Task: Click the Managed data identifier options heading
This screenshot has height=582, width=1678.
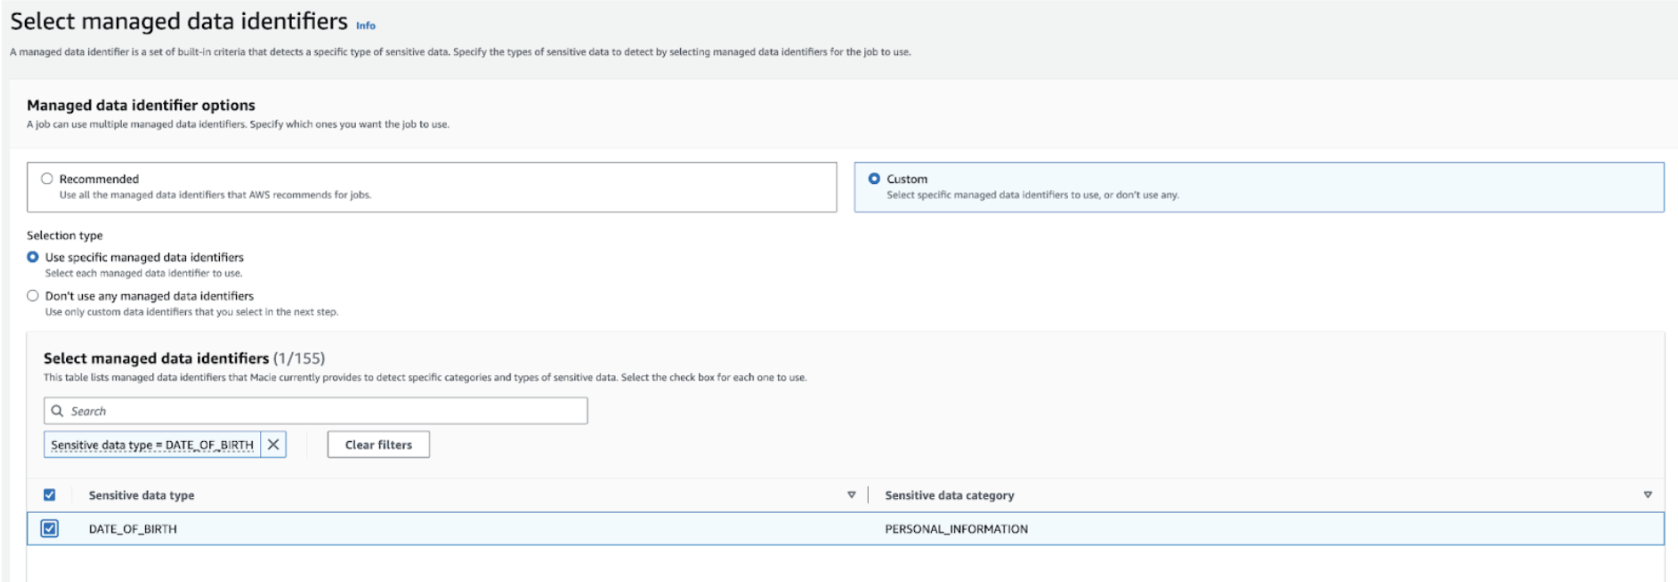Action: [141, 105]
